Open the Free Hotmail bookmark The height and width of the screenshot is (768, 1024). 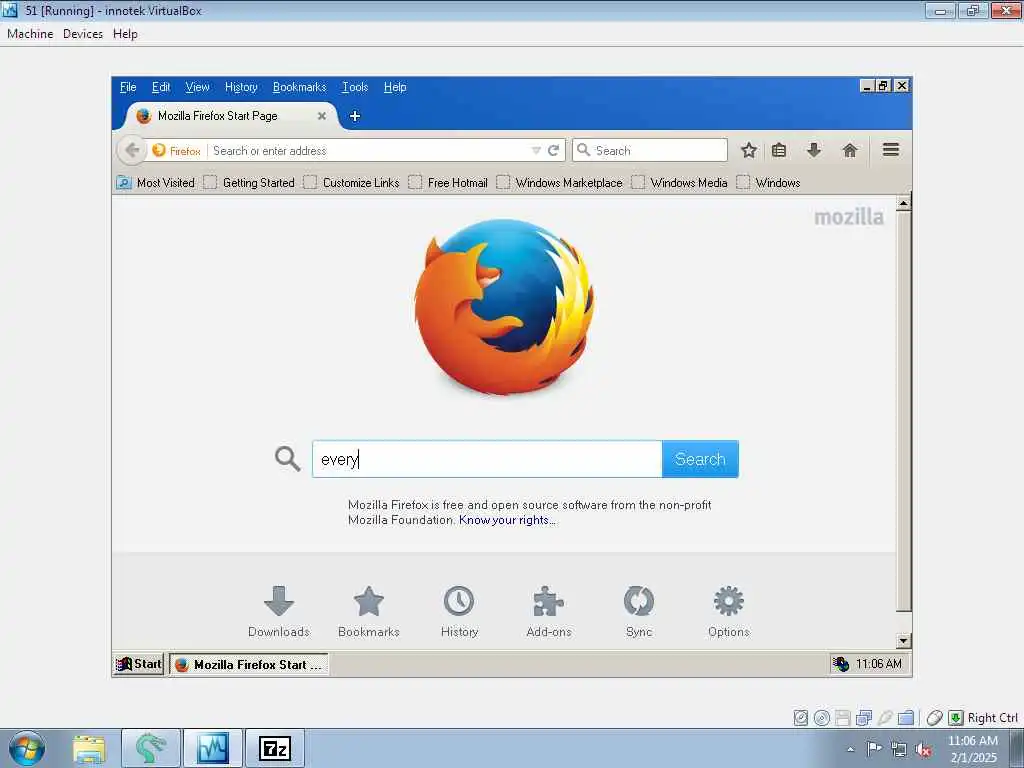coord(448,183)
